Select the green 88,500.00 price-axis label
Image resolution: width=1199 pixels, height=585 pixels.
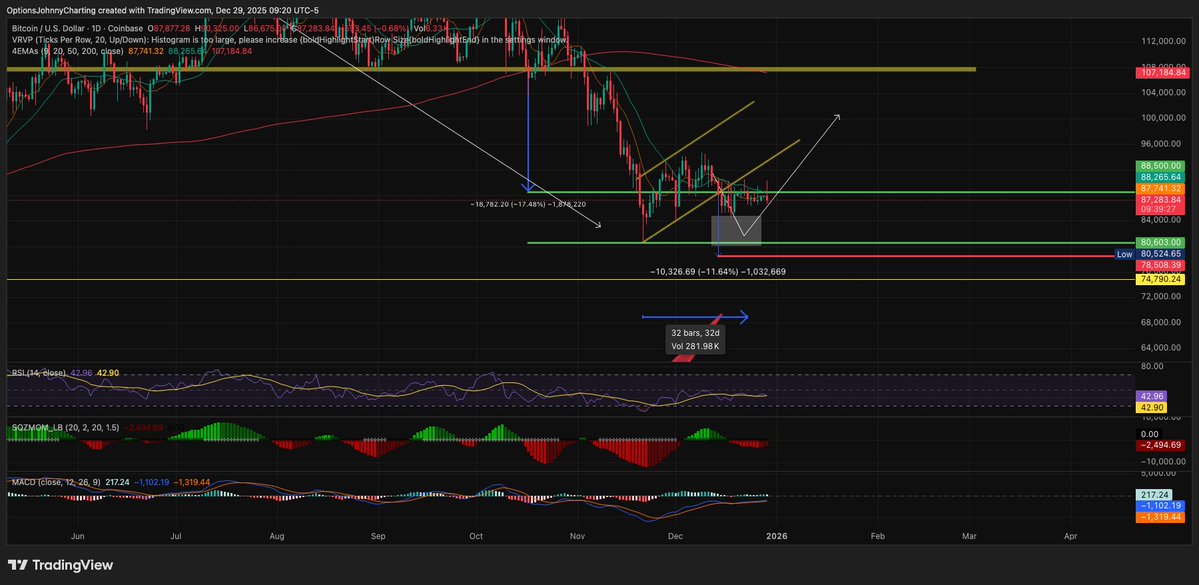point(1161,165)
